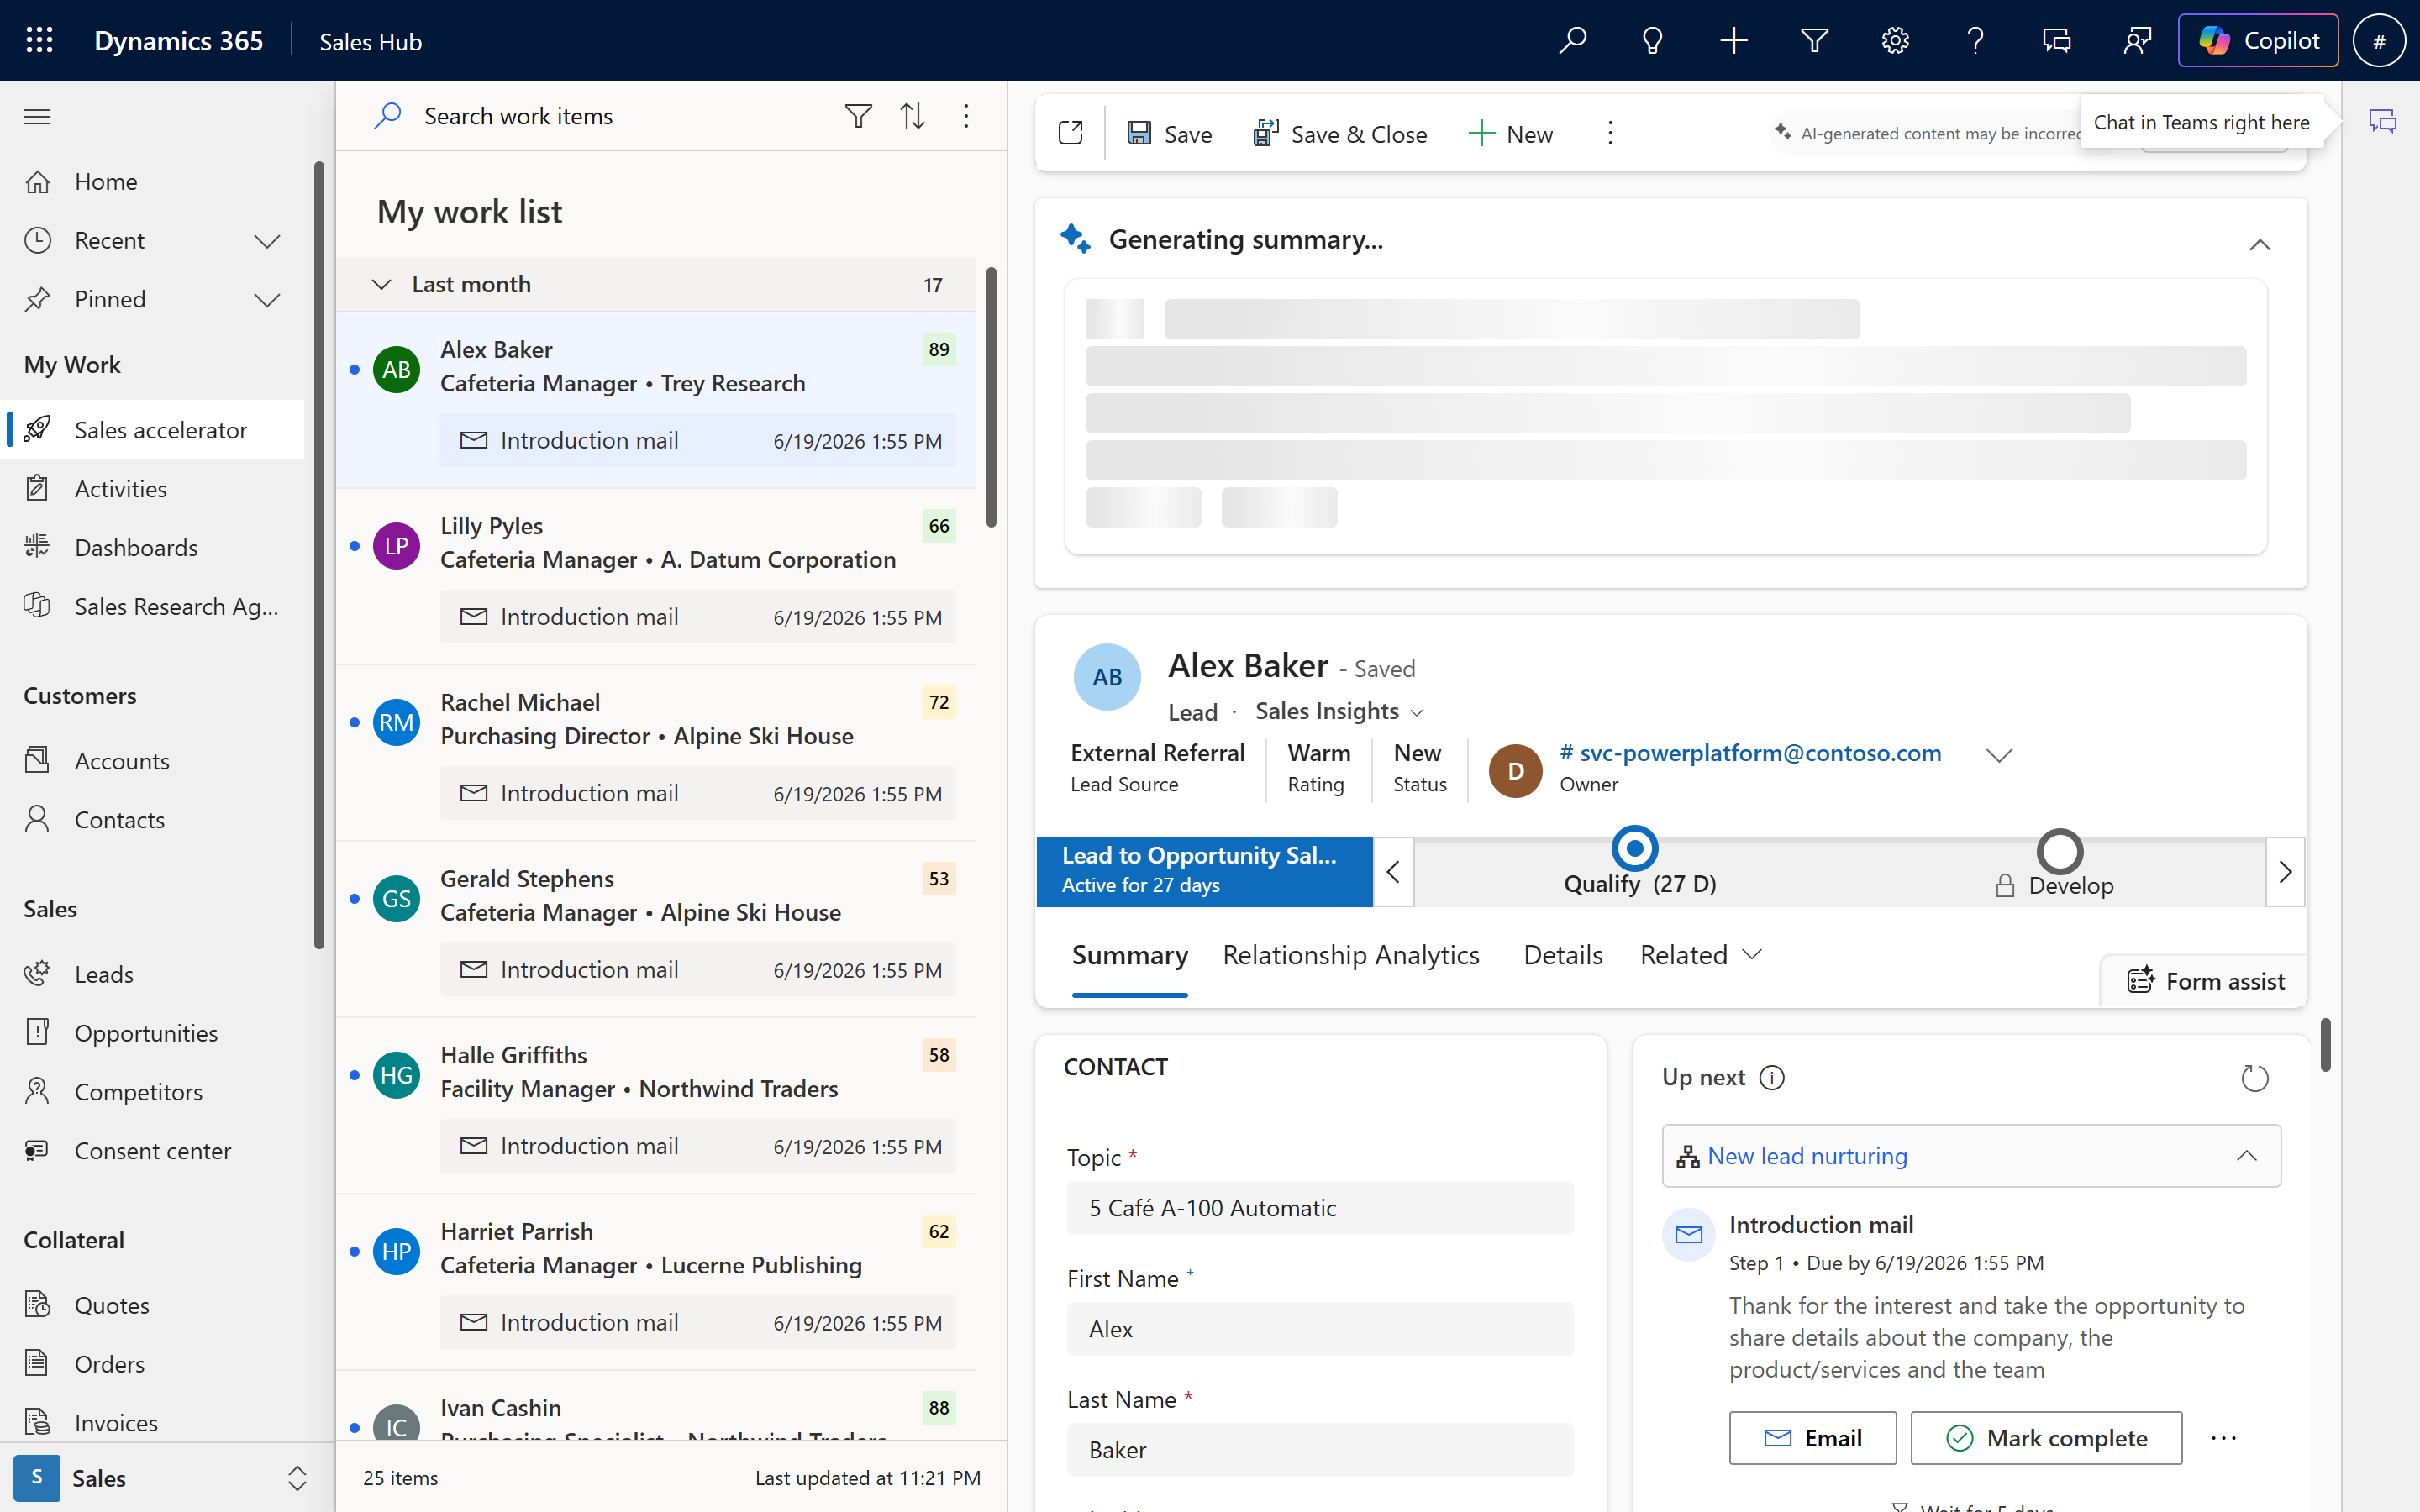Go to next process stage arrow
The width and height of the screenshot is (2420, 1512).
click(2285, 872)
